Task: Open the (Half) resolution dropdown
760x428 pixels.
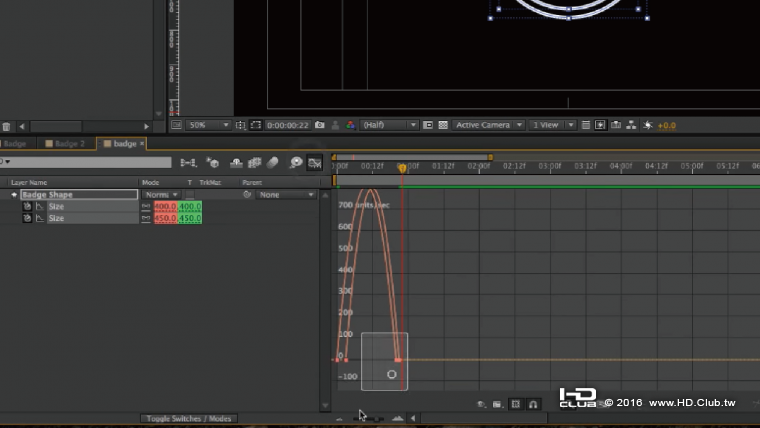Action: coord(389,125)
